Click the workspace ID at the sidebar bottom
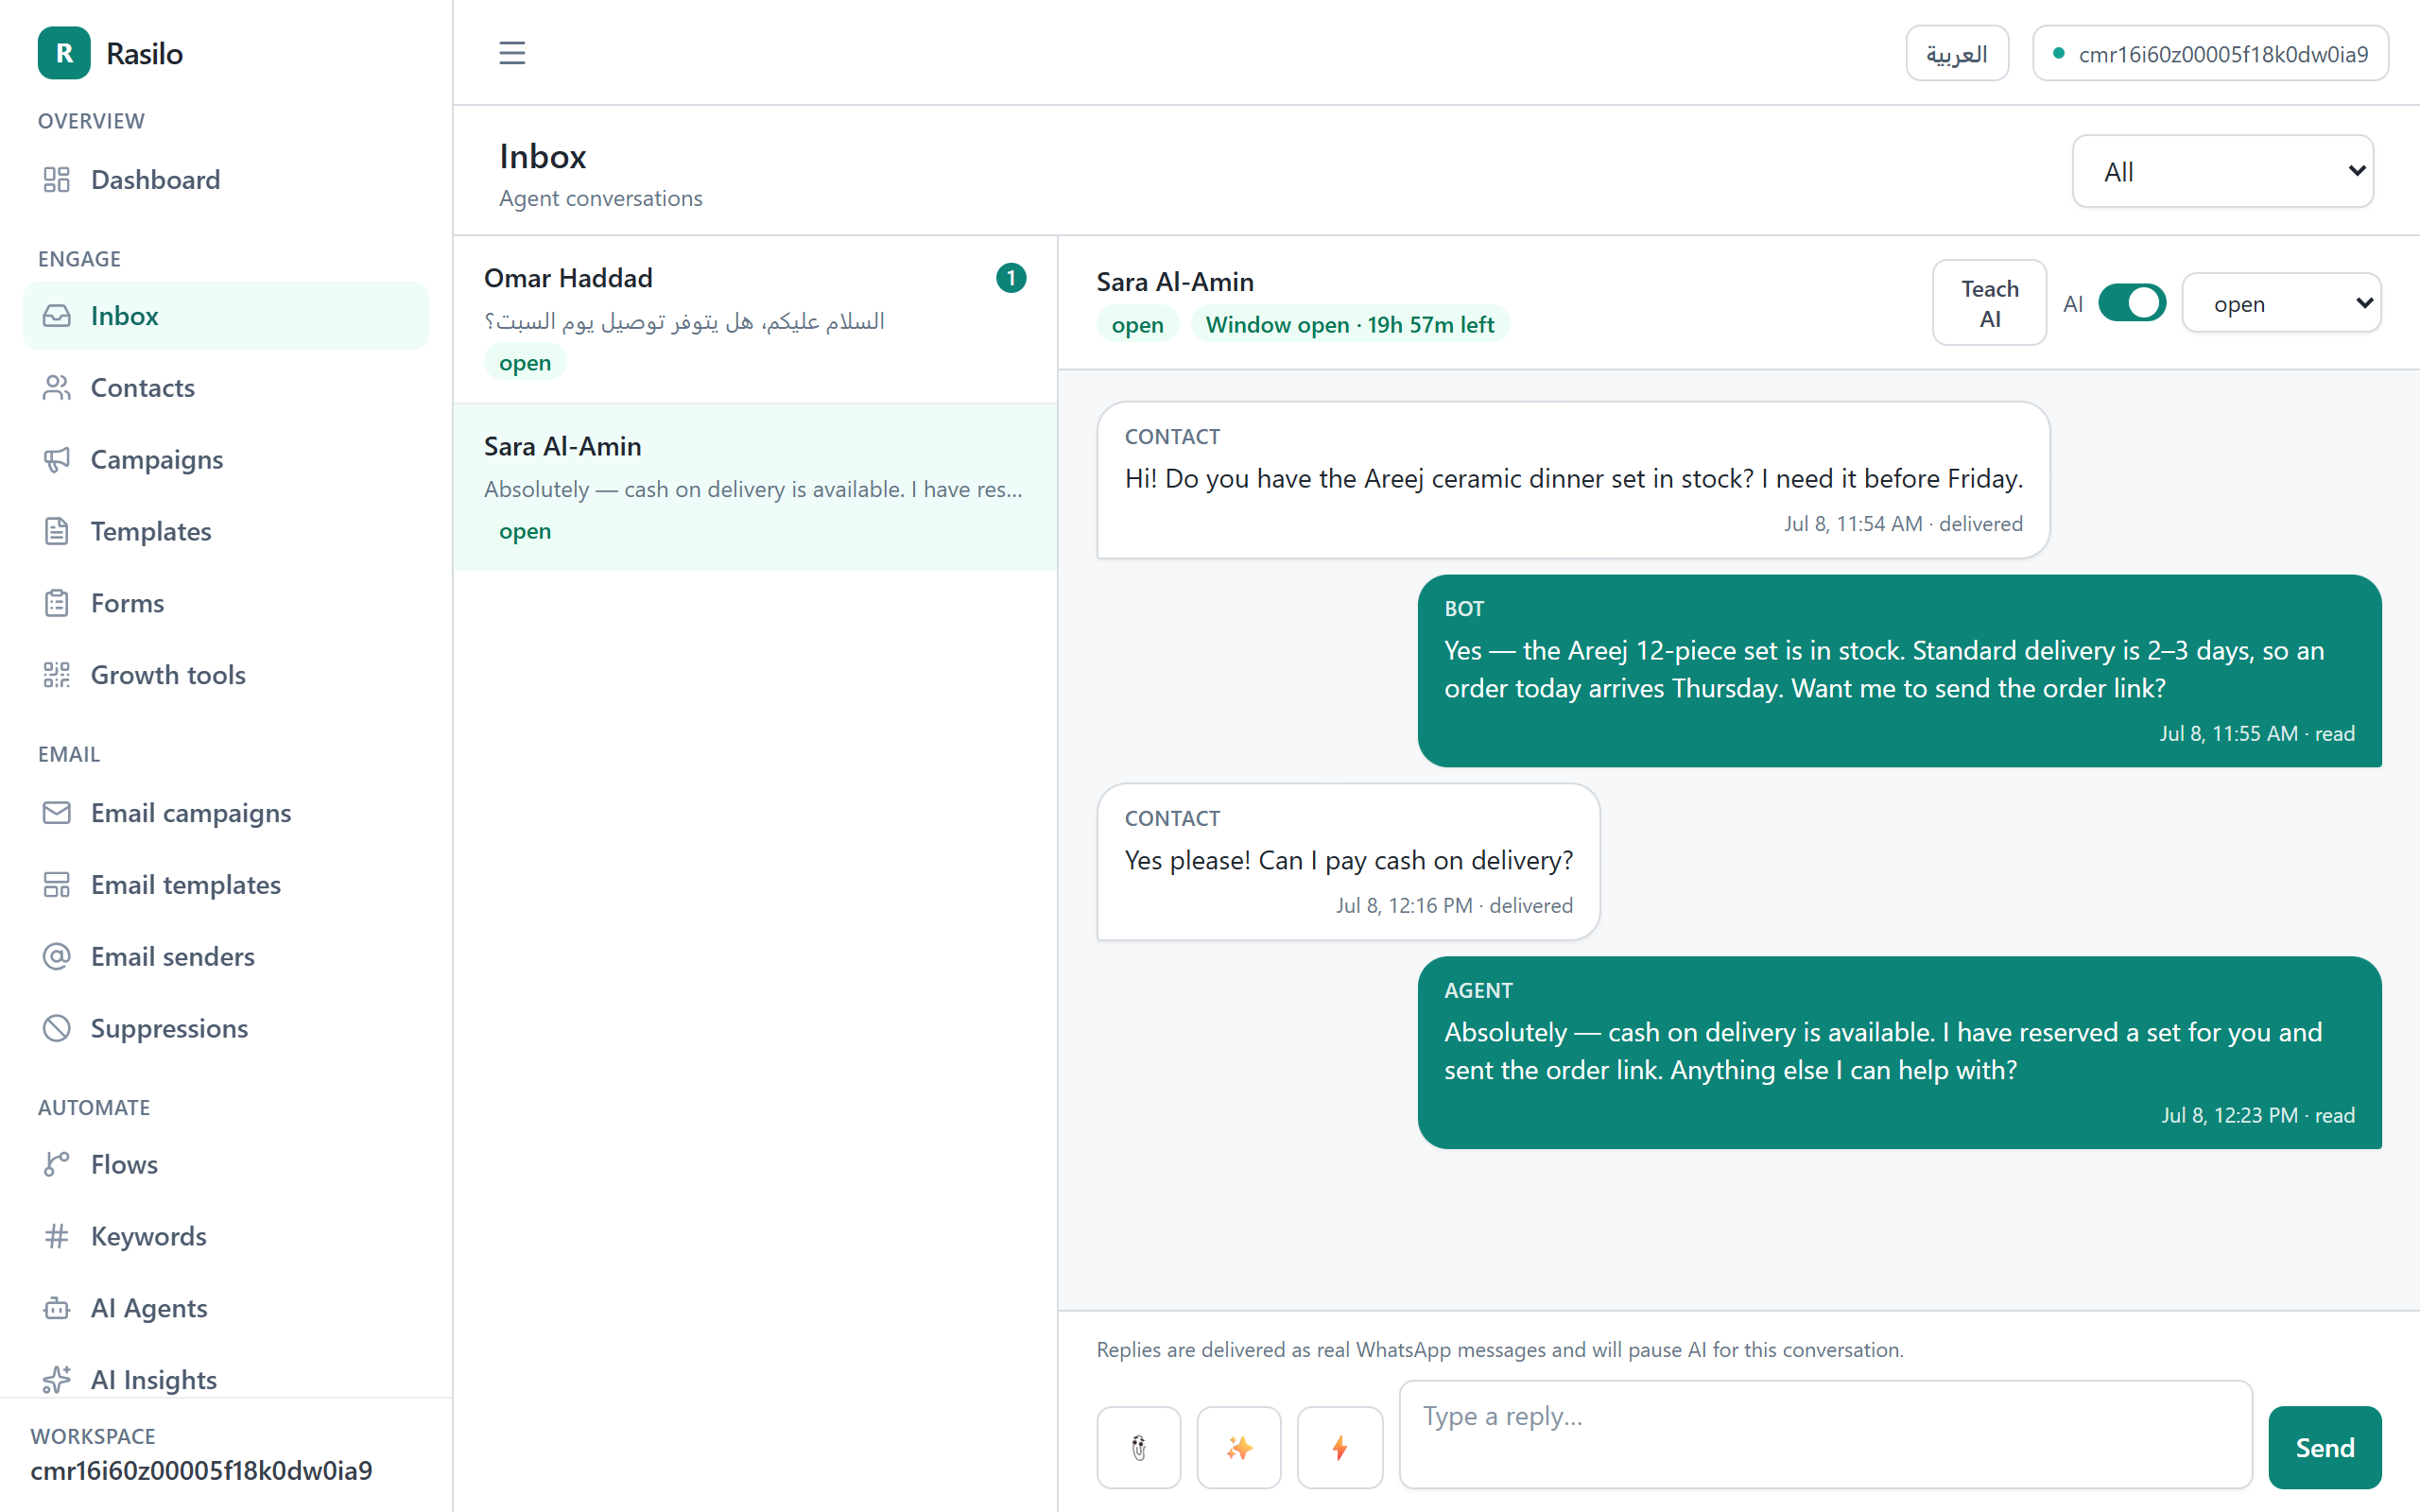 pyautogui.click(x=201, y=1470)
